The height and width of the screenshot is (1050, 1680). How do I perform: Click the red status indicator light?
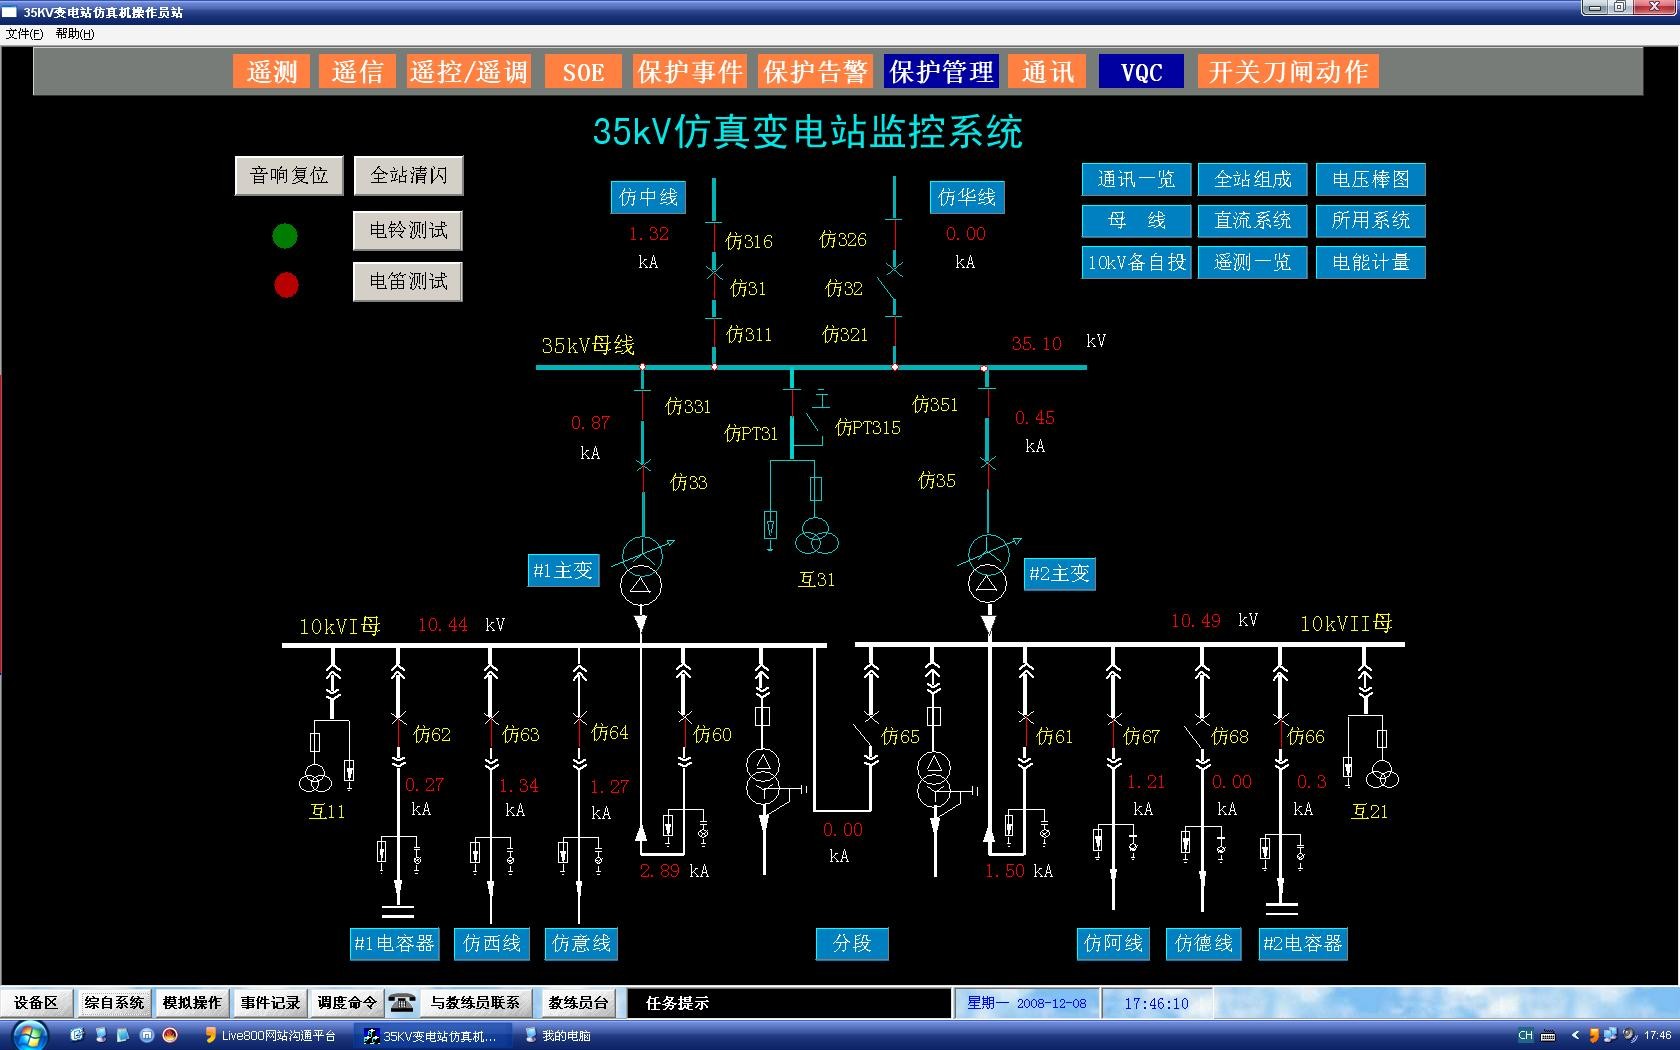(286, 285)
